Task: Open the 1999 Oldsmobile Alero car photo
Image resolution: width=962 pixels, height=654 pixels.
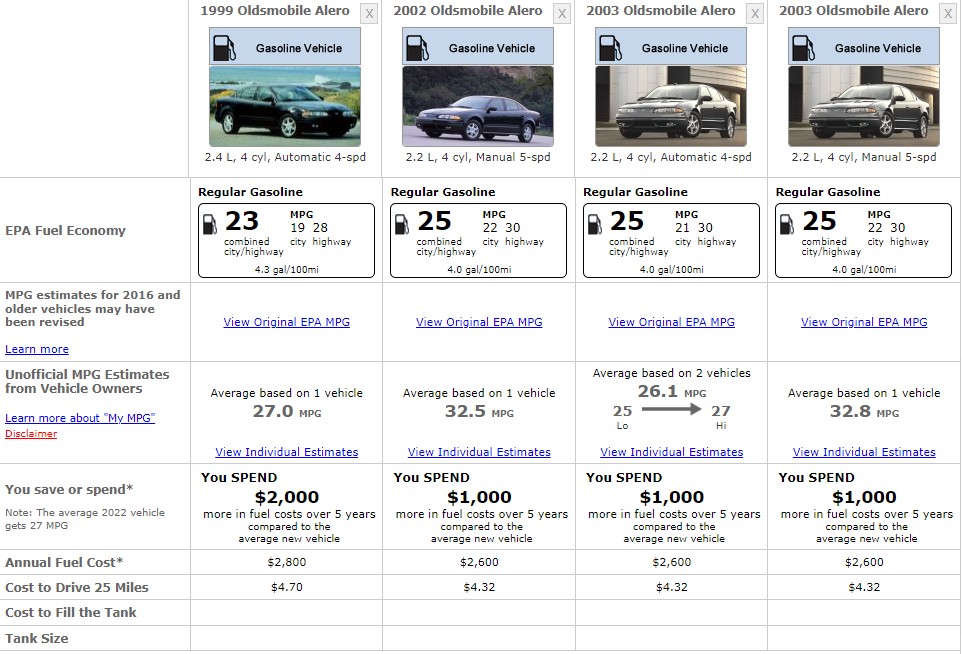Action: pyautogui.click(x=285, y=106)
